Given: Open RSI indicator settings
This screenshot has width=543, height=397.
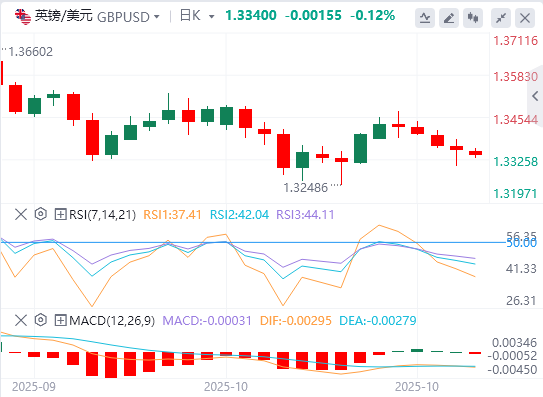Looking at the screenshot, I should click(41, 214).
